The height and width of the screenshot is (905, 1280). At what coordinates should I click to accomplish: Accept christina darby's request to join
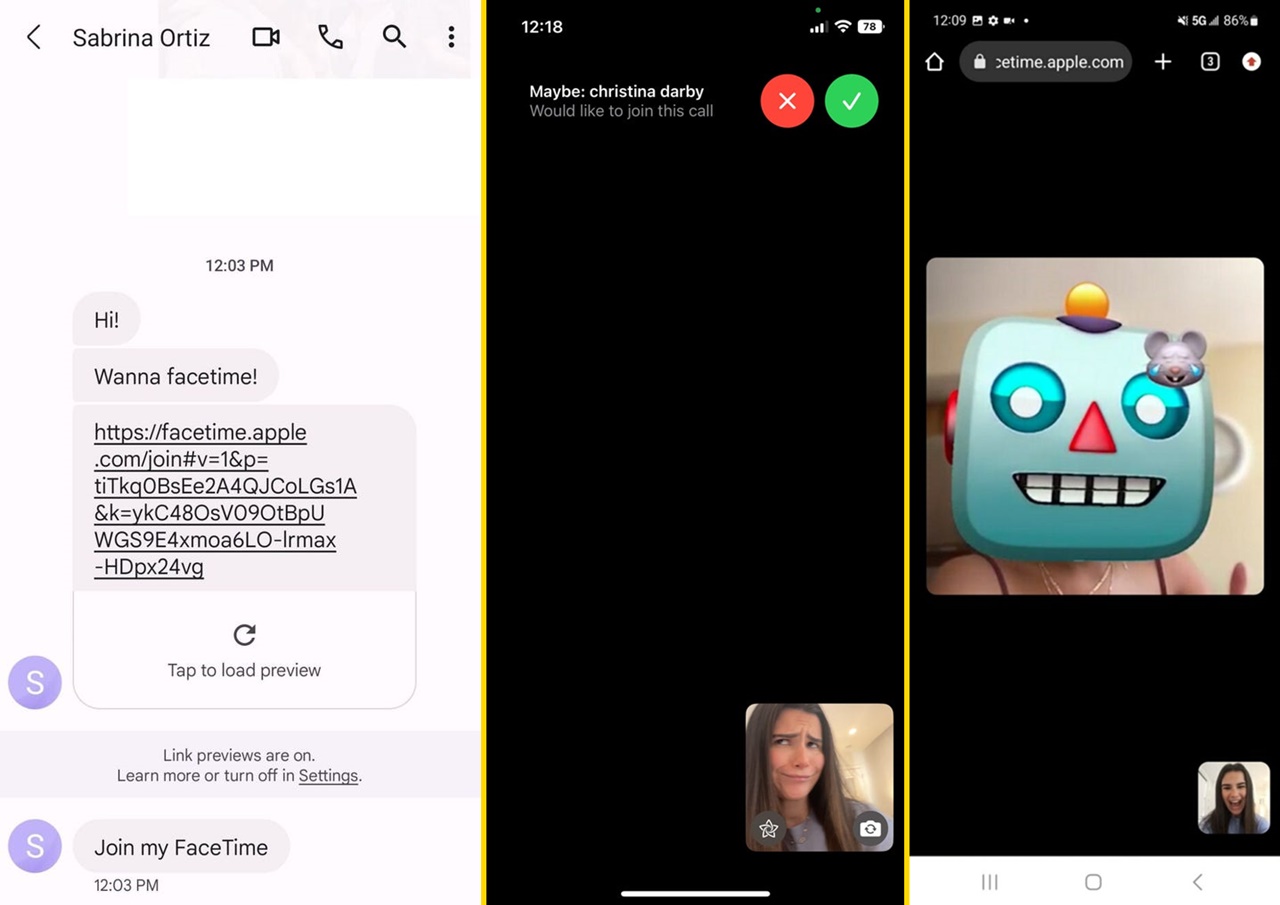pos(851,100)
